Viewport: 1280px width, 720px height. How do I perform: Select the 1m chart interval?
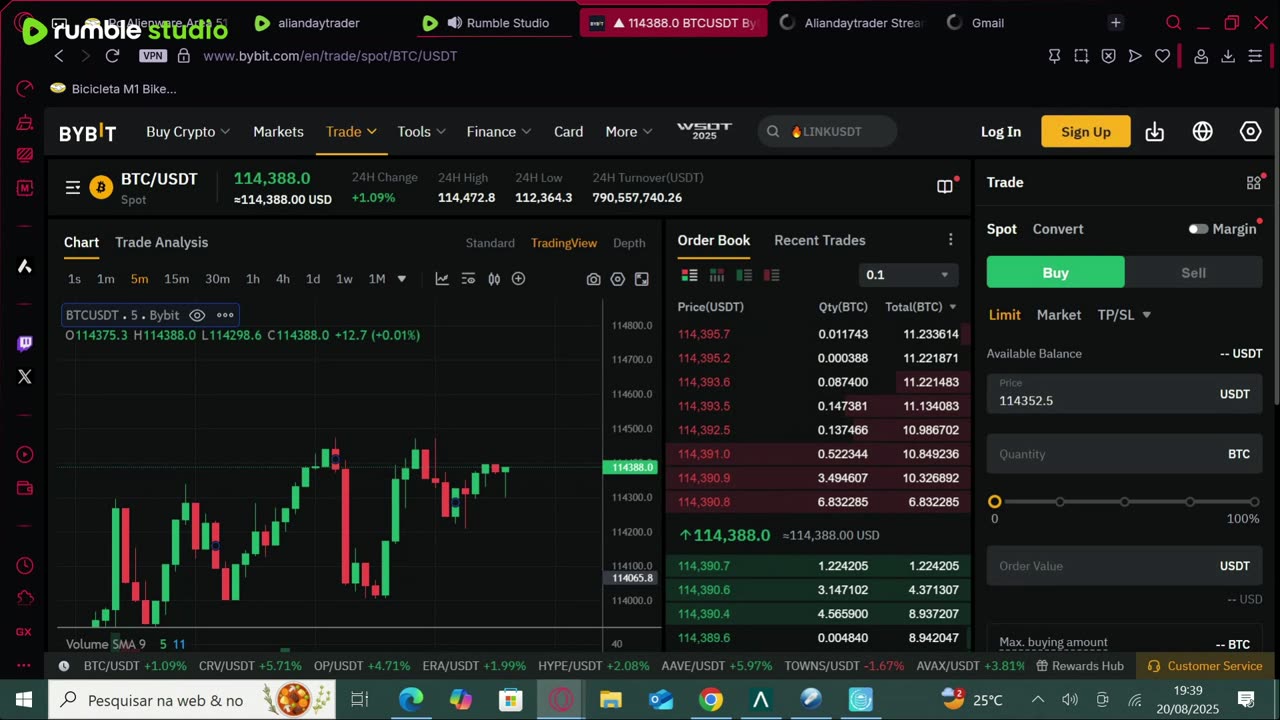coord(105,279)
